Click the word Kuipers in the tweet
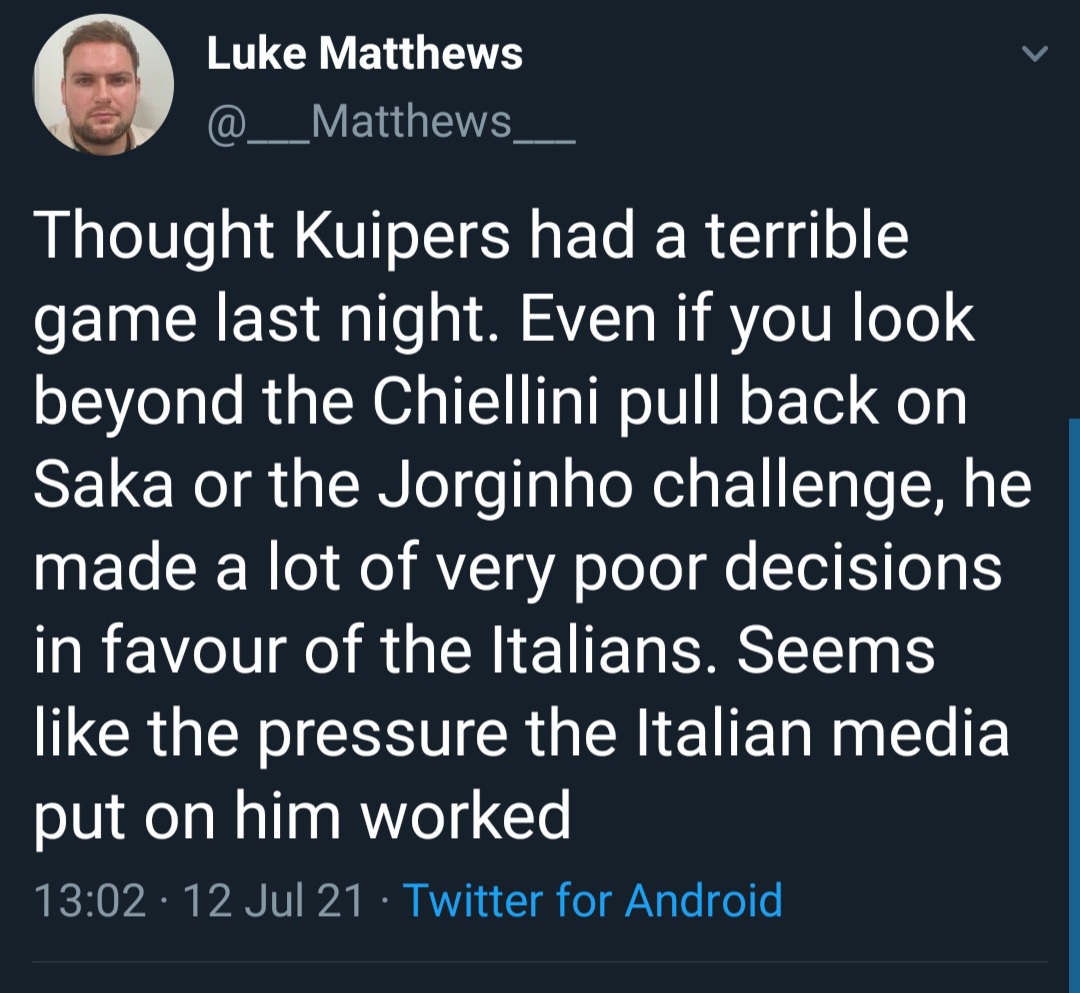This screenshot has width=1080, height=993. pos(403,238)
